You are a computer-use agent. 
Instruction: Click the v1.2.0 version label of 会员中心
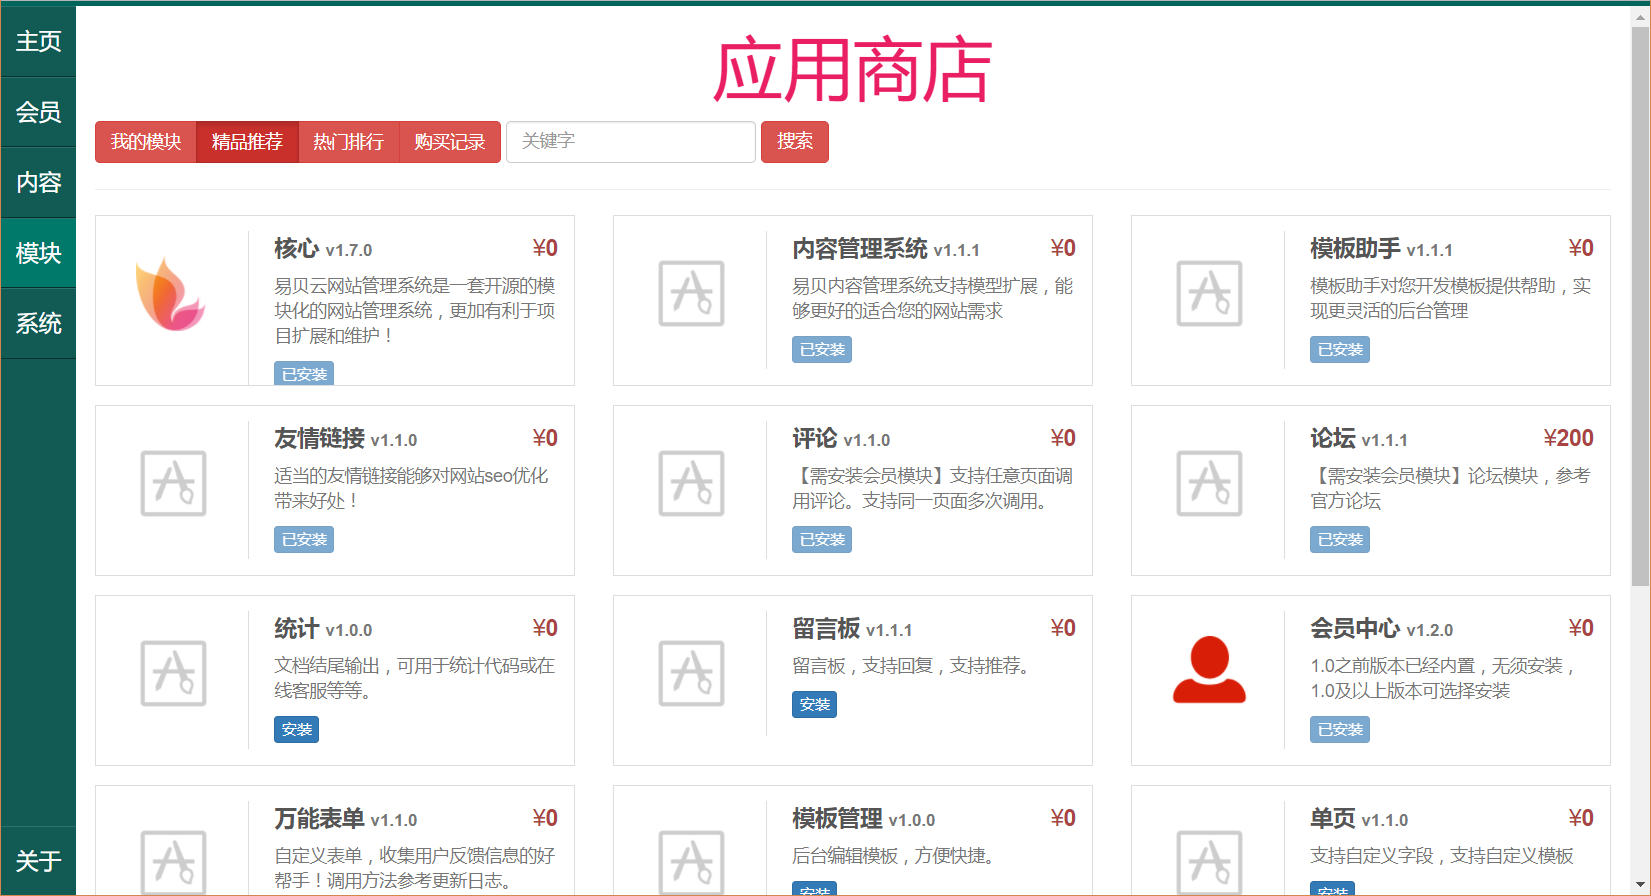click(1430, 630)
